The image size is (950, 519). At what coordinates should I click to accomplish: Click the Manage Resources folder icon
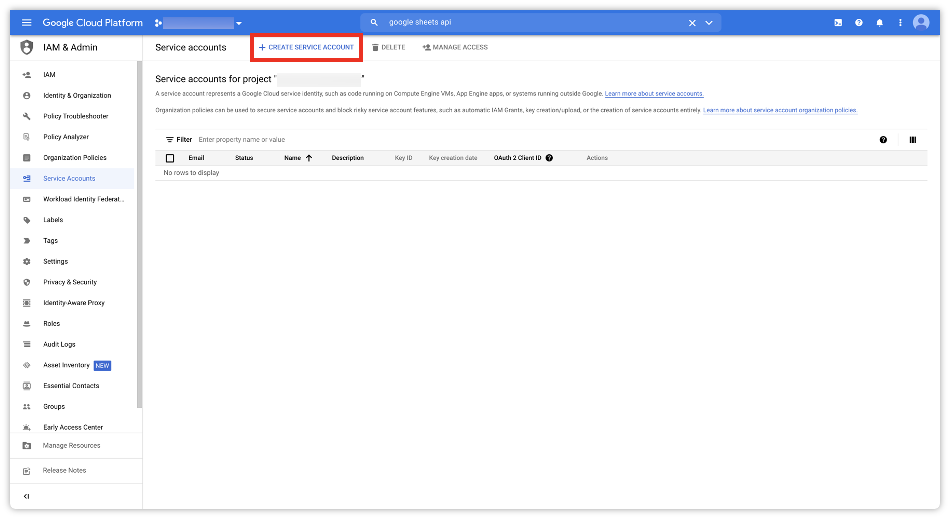pos(27,446)
